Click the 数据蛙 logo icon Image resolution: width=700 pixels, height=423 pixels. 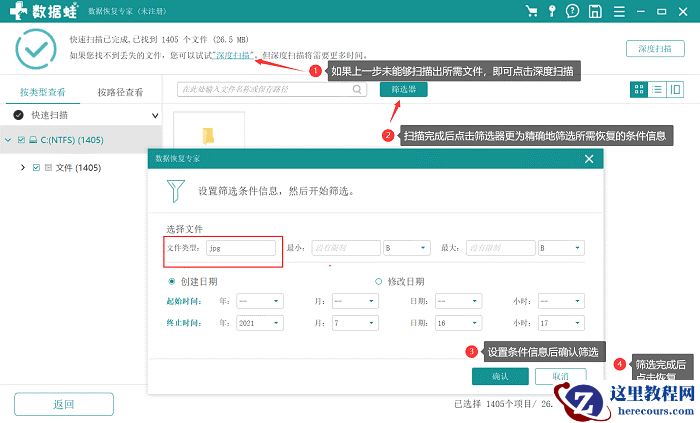coord(18,11)
